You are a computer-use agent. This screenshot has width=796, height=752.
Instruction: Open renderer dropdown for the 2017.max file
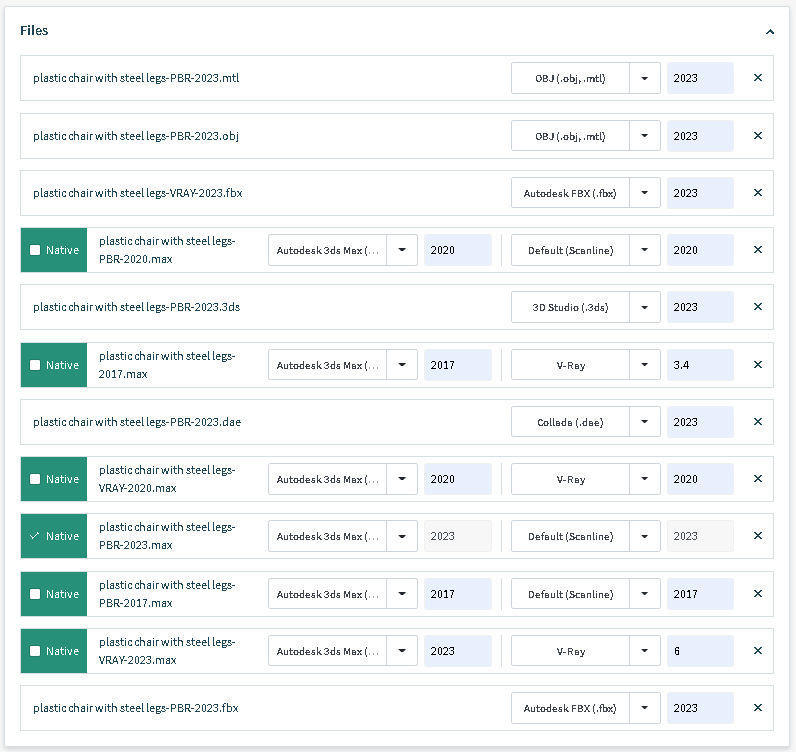click(645, 365)
